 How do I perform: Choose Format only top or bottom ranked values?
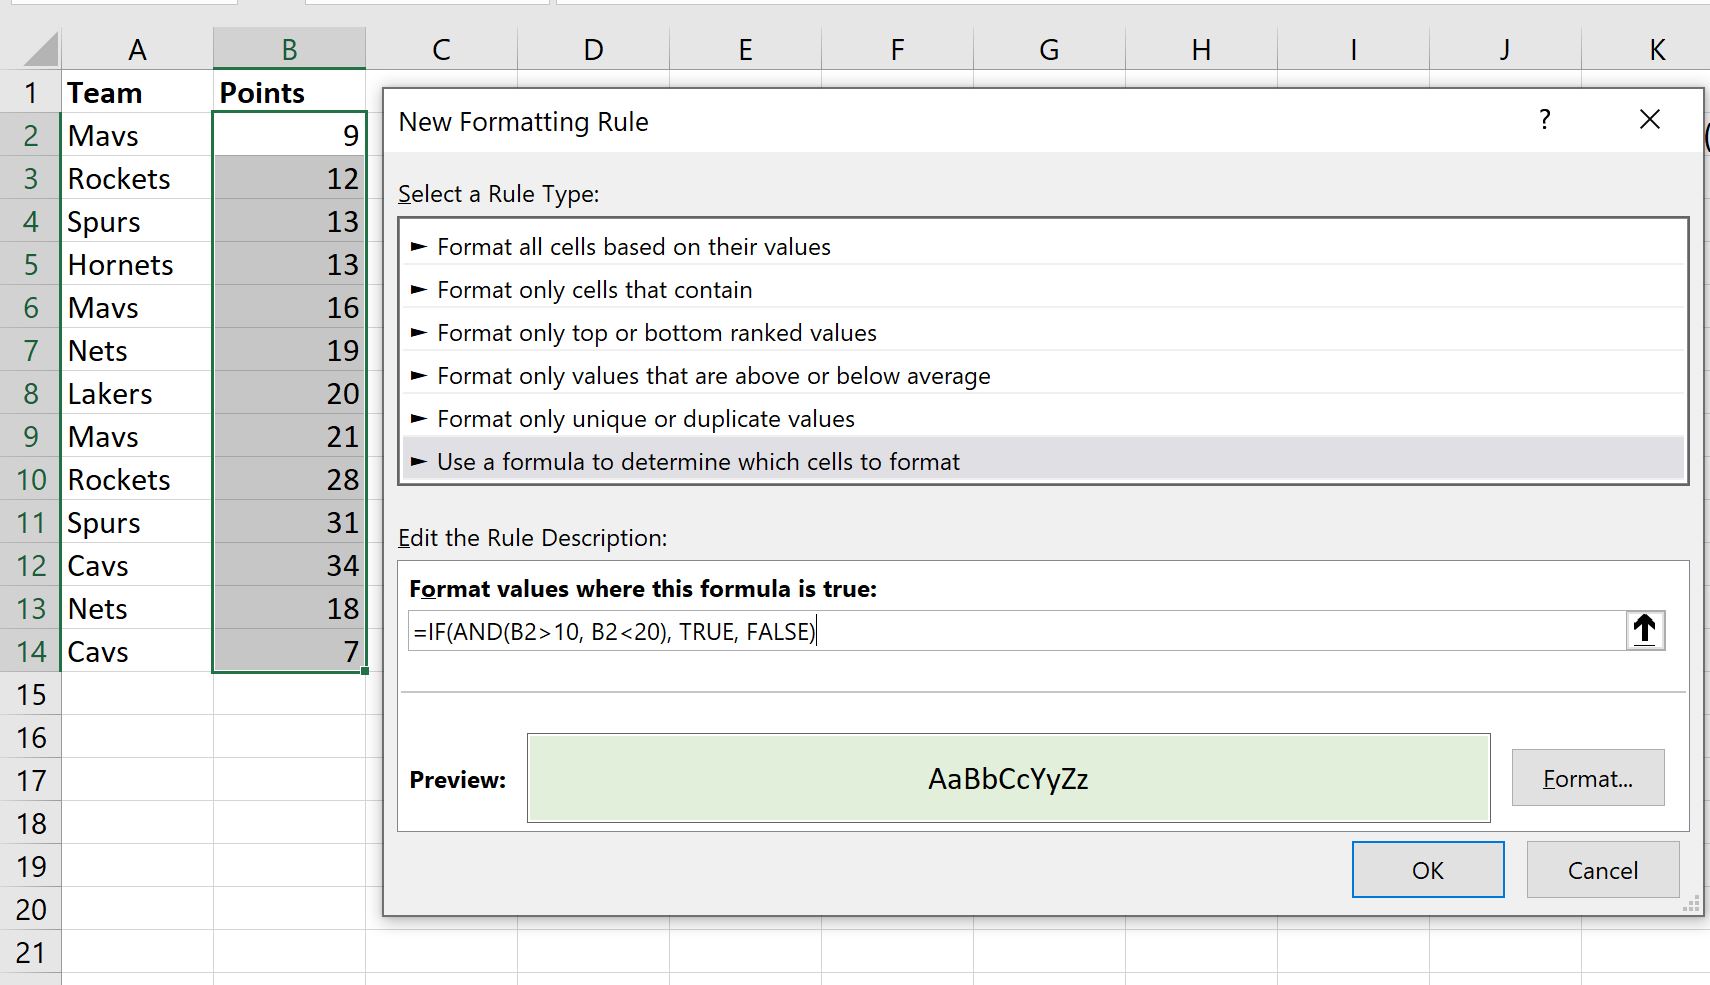[1043, 333]
